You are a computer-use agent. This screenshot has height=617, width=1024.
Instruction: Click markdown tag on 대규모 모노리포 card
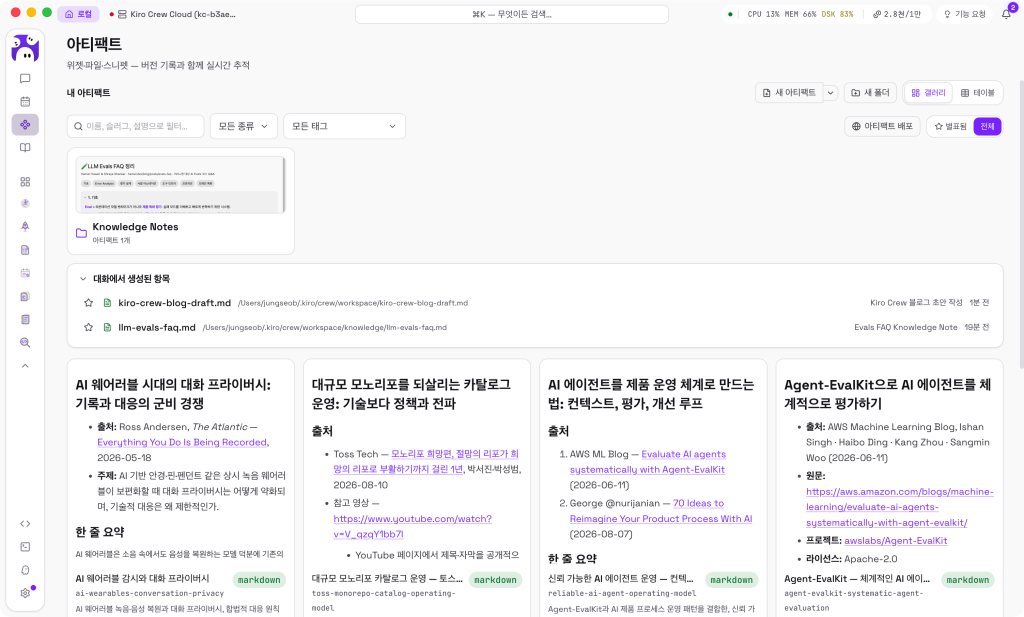tap(495, 580)
